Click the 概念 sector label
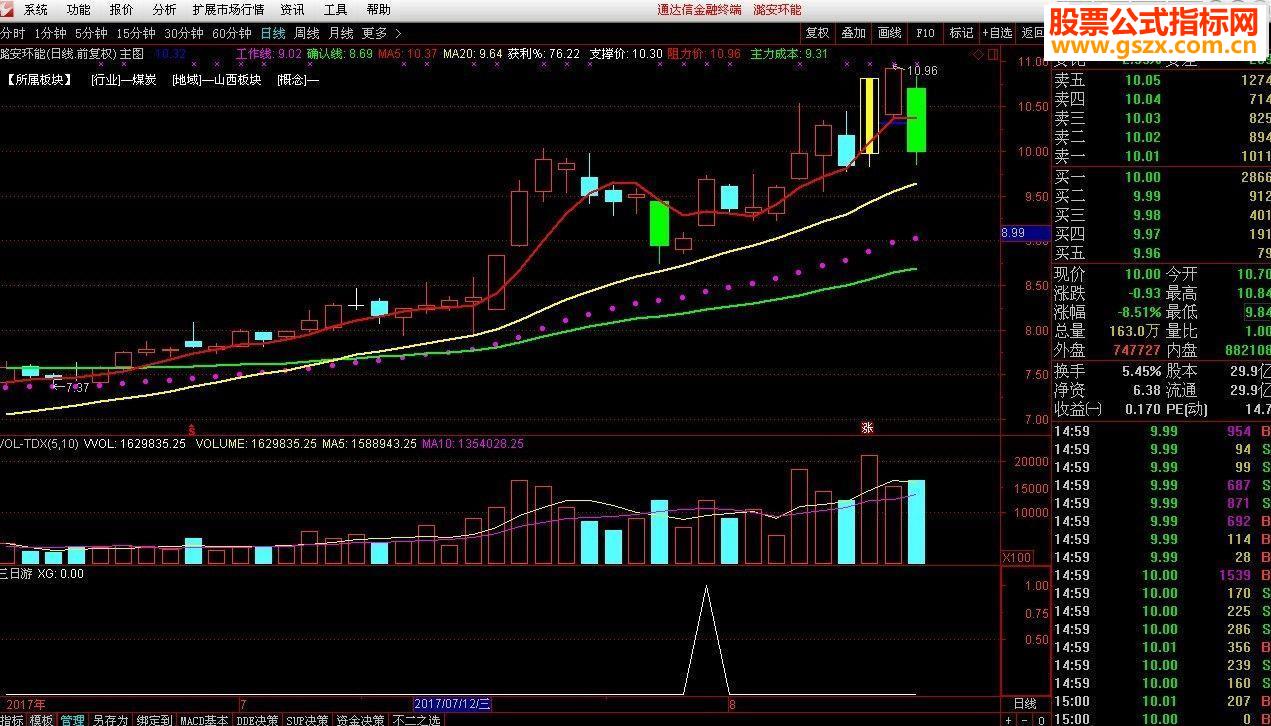1271x726 pixels. click(x=298, y=80)
